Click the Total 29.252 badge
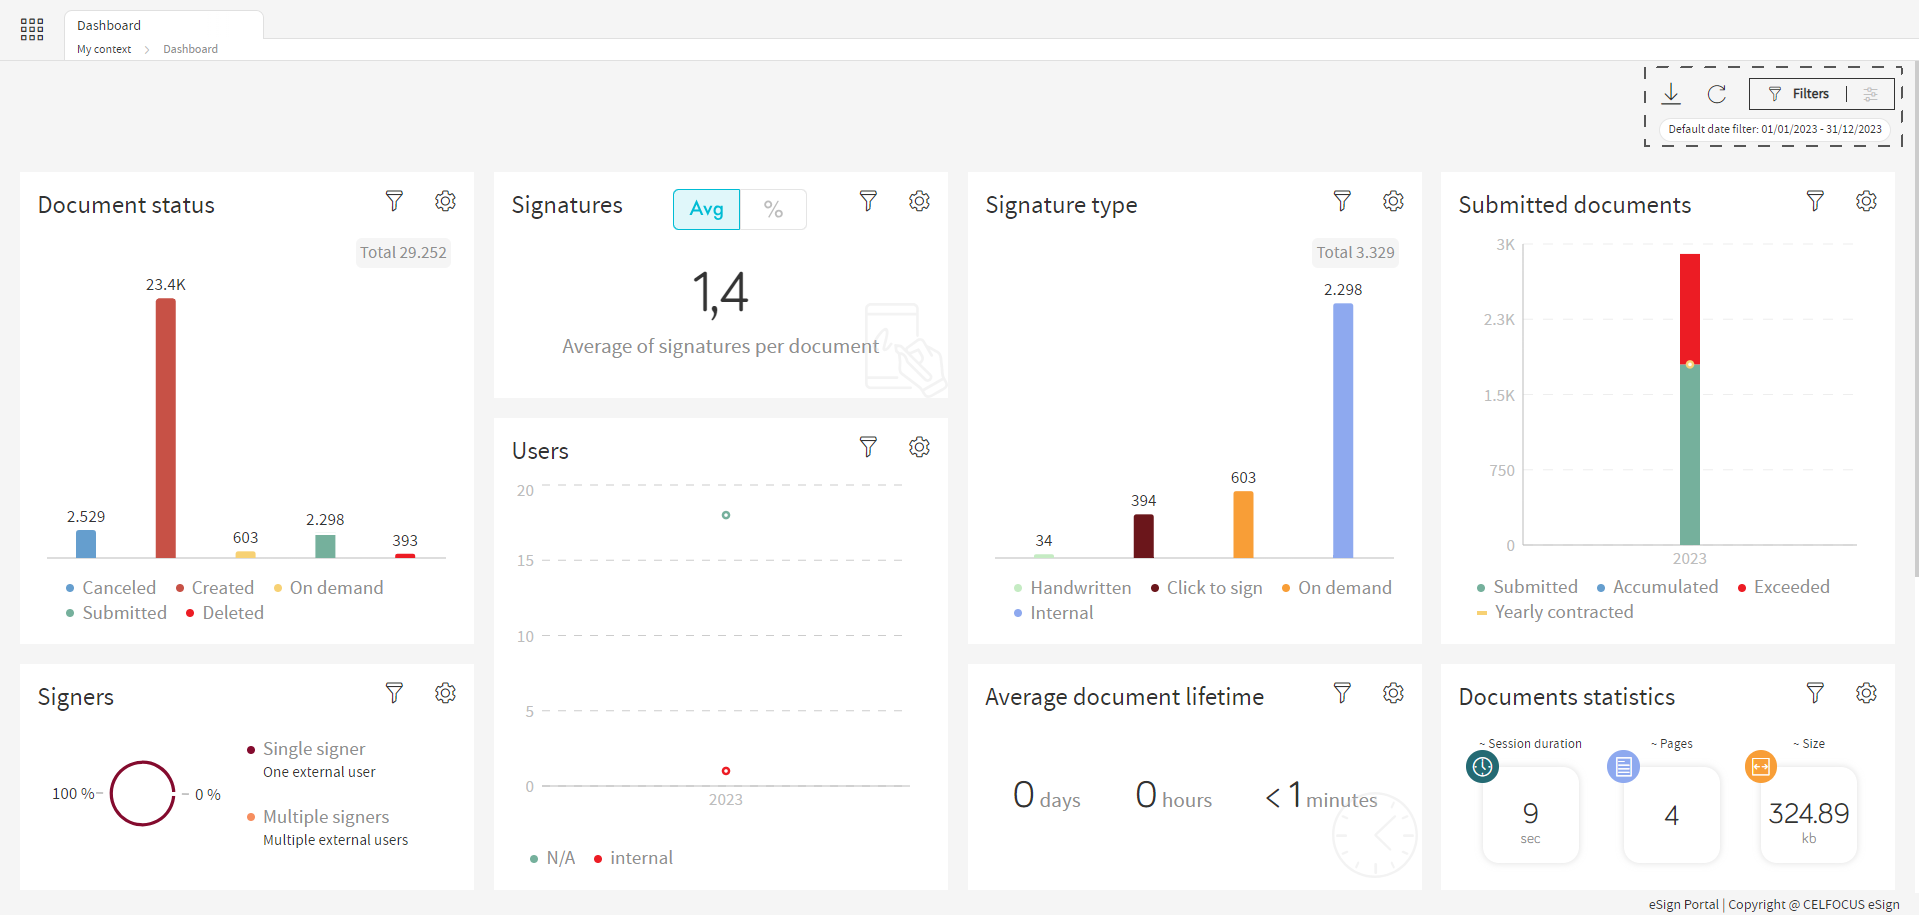1919x915 pixels. [403, 252]
